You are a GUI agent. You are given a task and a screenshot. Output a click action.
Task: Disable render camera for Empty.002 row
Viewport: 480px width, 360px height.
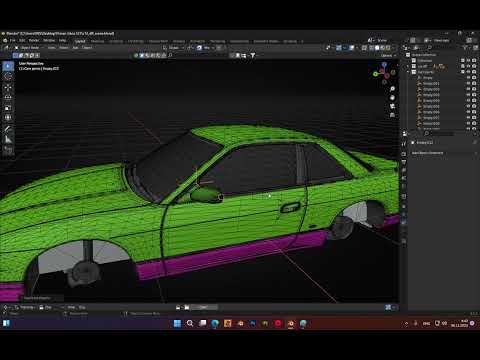(x=474, y=89)
